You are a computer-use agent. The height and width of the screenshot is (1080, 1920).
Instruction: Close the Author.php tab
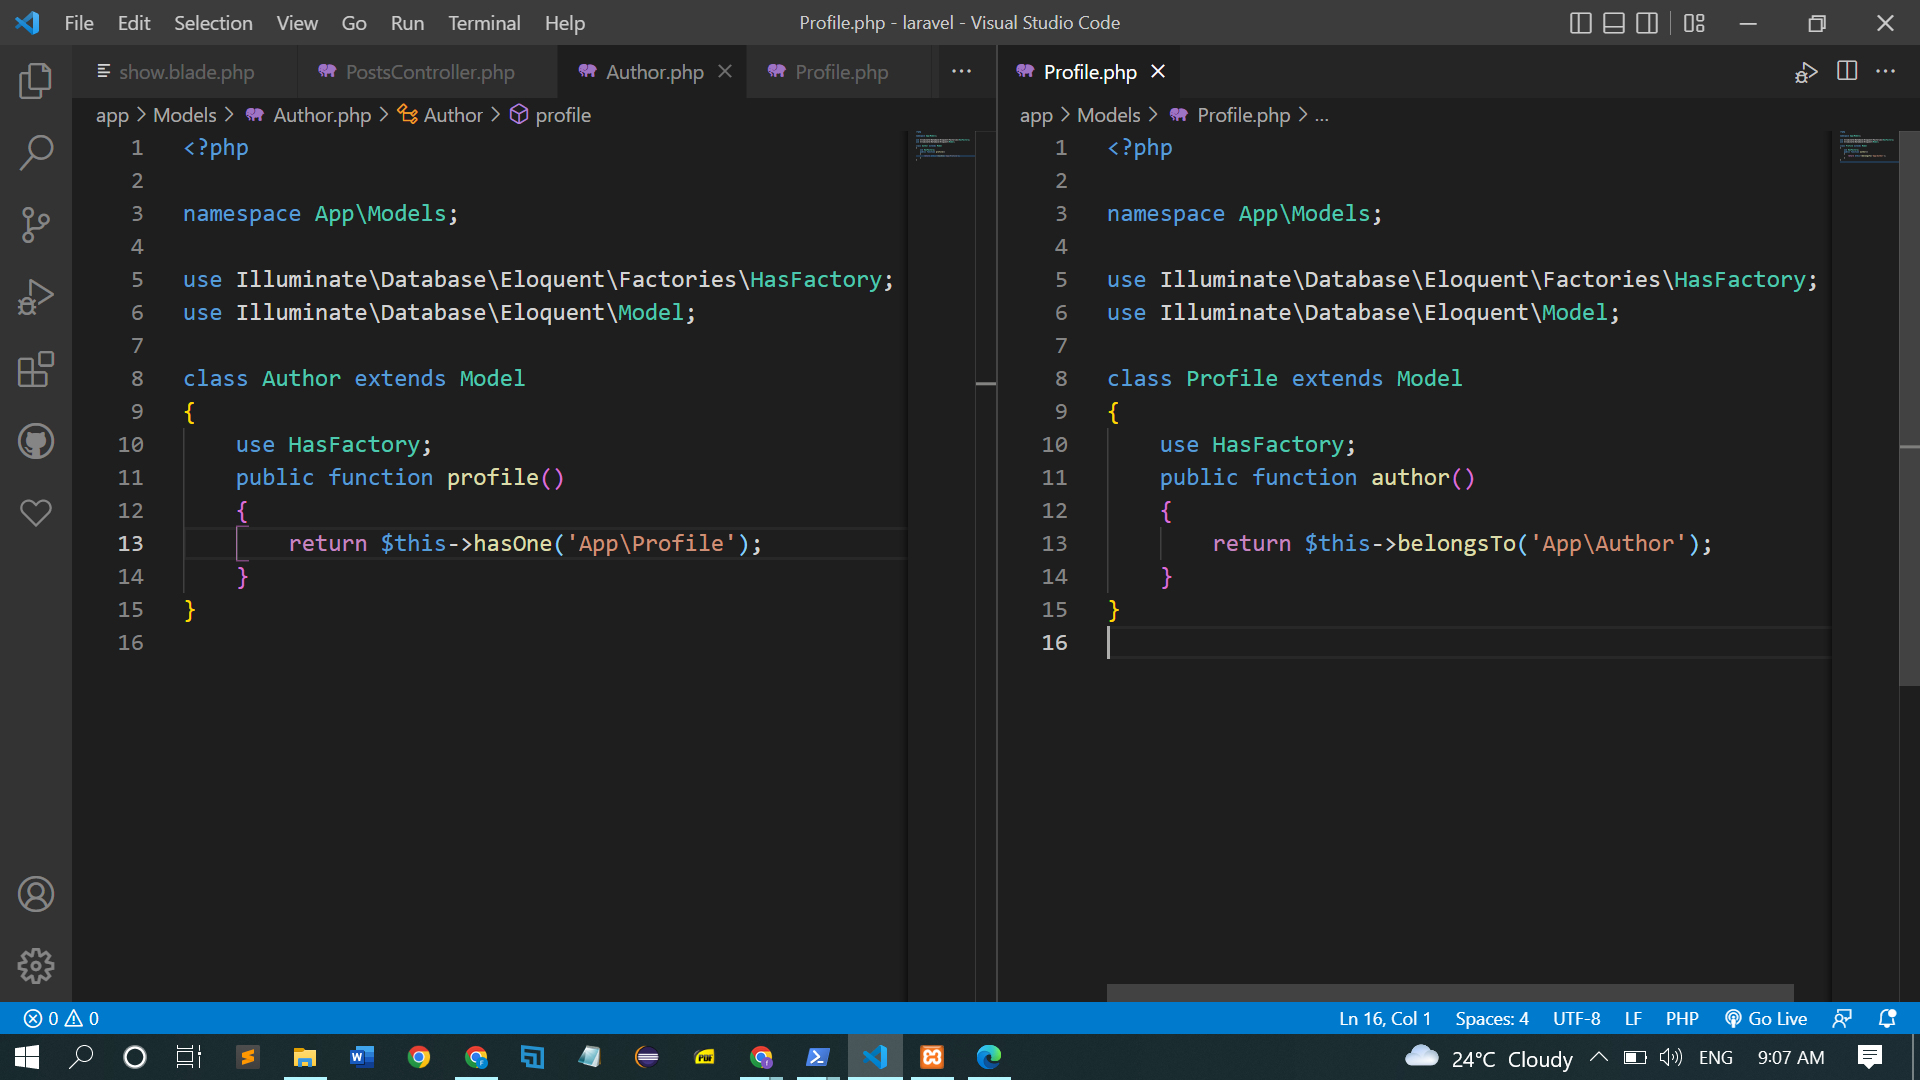[725, 72]
